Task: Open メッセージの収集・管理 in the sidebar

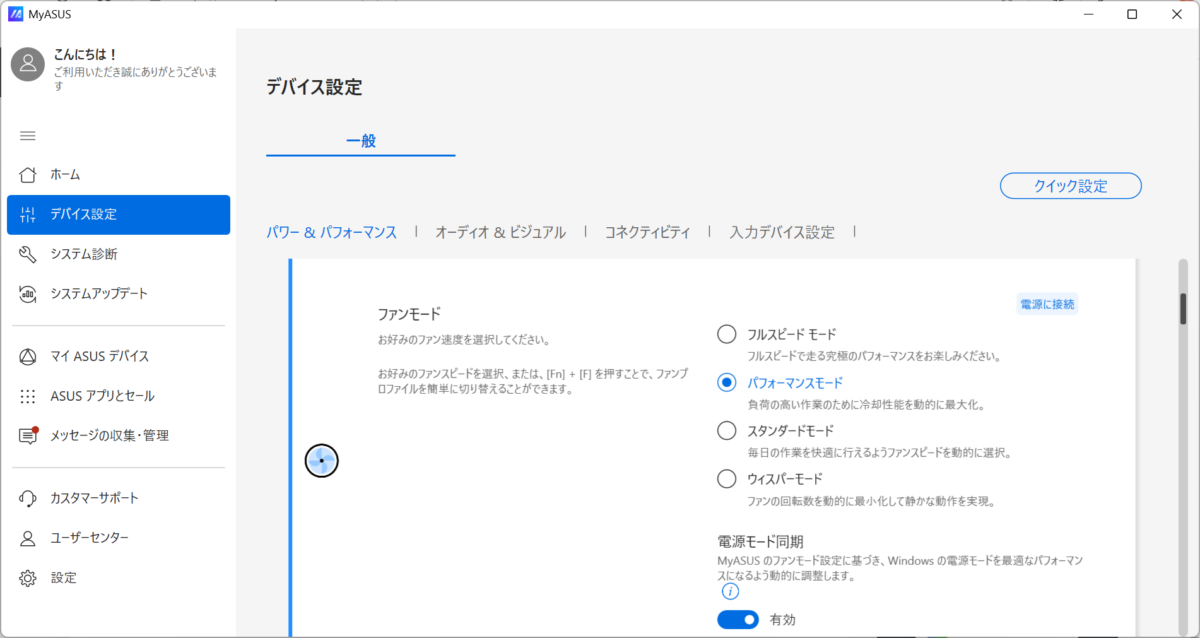Action: click(118, 436)
